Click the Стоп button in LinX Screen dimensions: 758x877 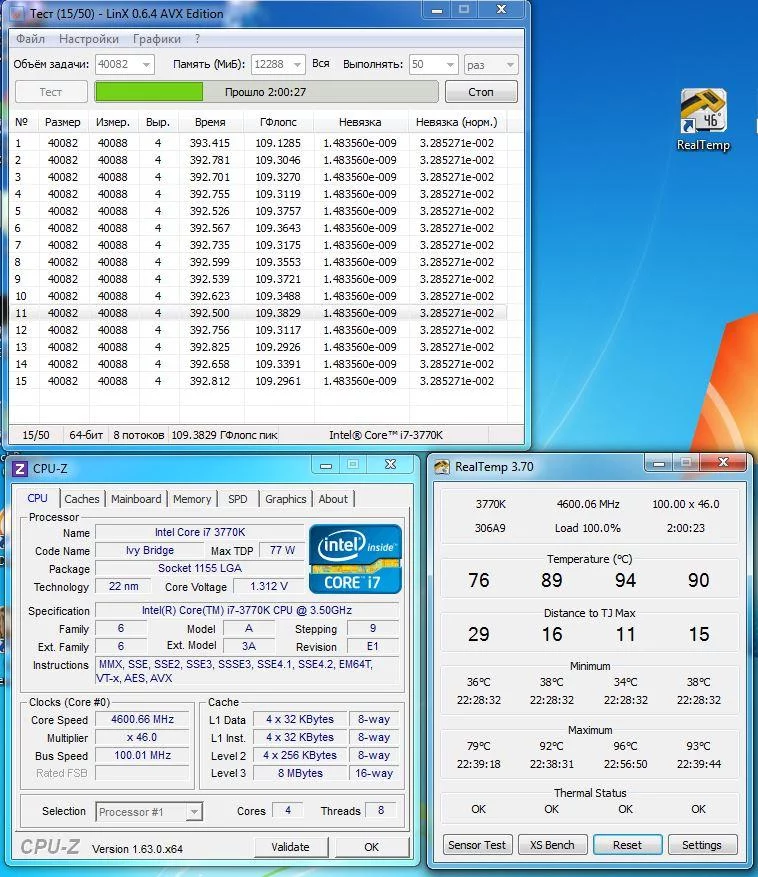[481, 92]
